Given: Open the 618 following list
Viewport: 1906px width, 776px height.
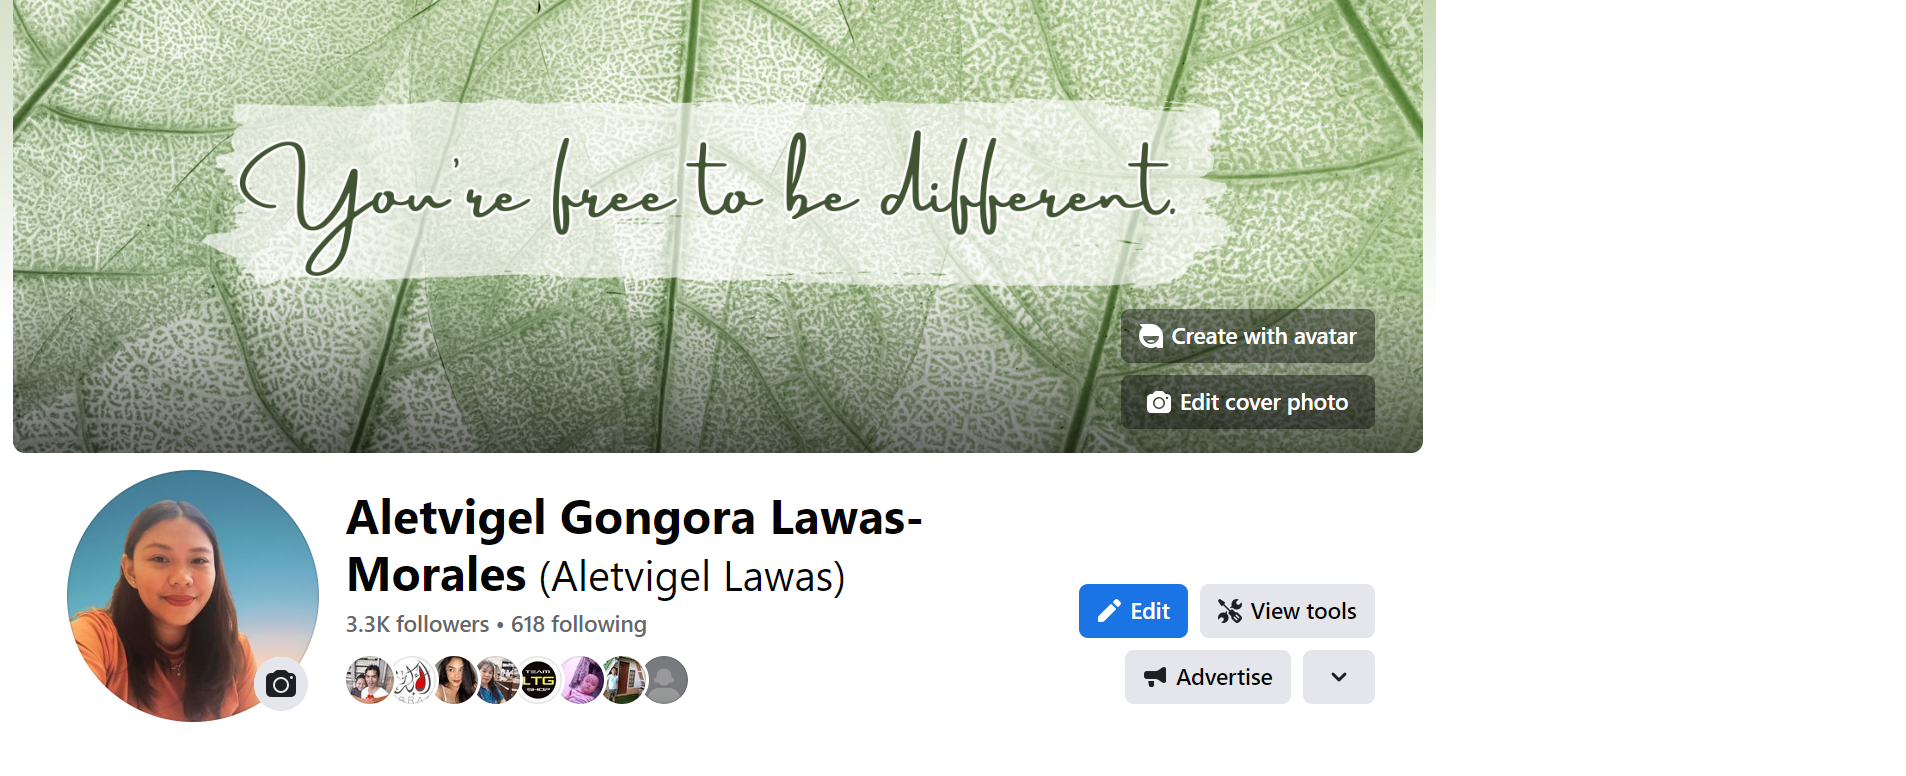Looking at the screenshot, I should [579, 624].
